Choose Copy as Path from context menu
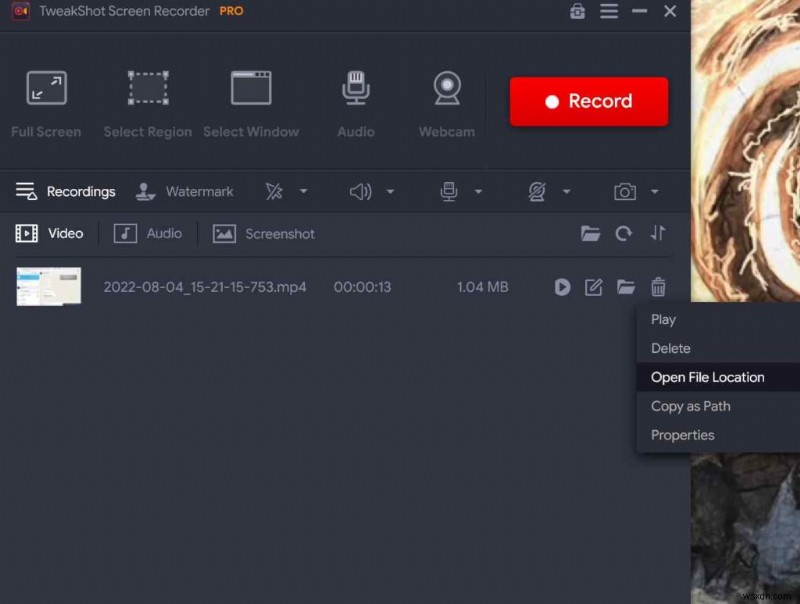This screenshot has height=604, width=800. pos(690,406)
